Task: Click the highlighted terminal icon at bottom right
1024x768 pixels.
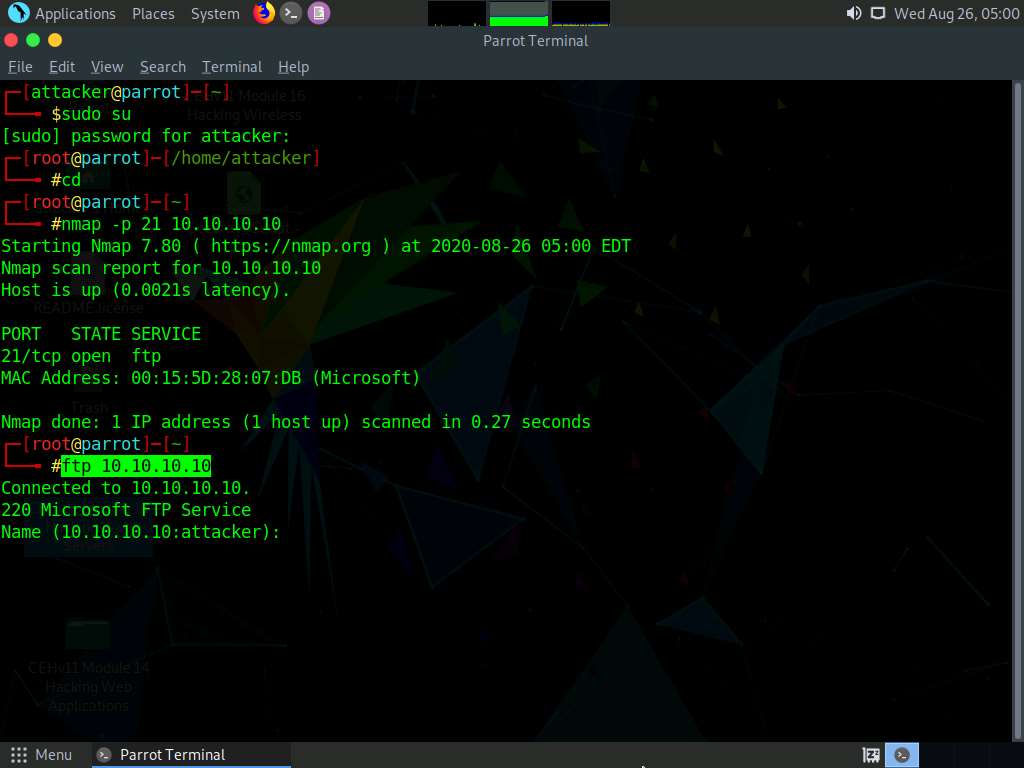Action: 902,755
